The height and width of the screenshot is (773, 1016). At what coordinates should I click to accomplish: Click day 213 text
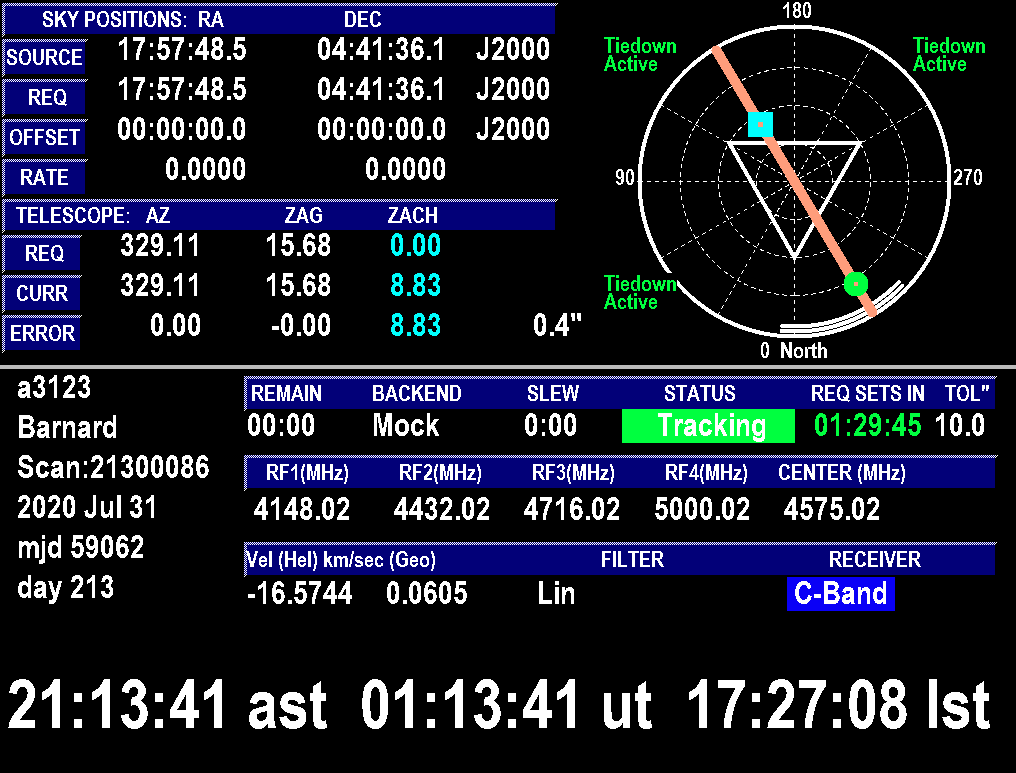65,588
